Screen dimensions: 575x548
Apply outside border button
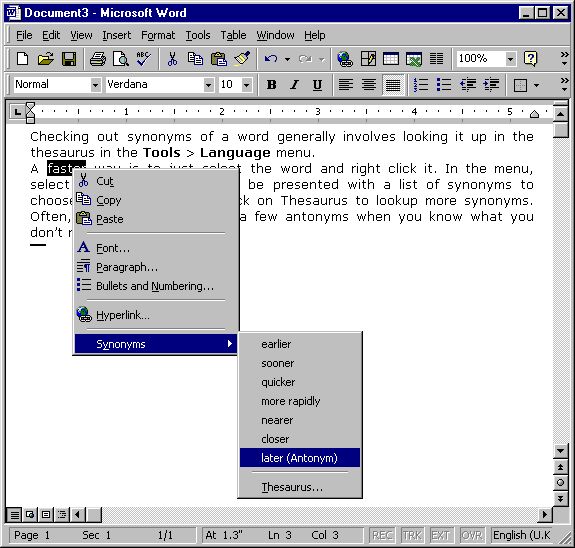[520, 85]
